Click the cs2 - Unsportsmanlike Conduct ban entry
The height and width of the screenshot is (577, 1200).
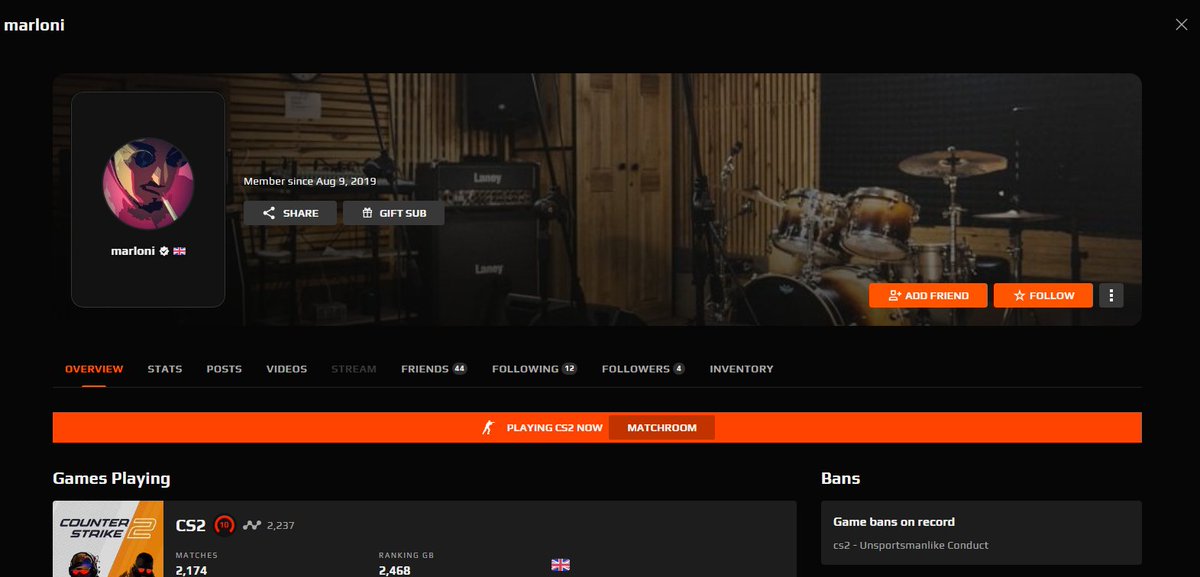(x=910, y=545)
